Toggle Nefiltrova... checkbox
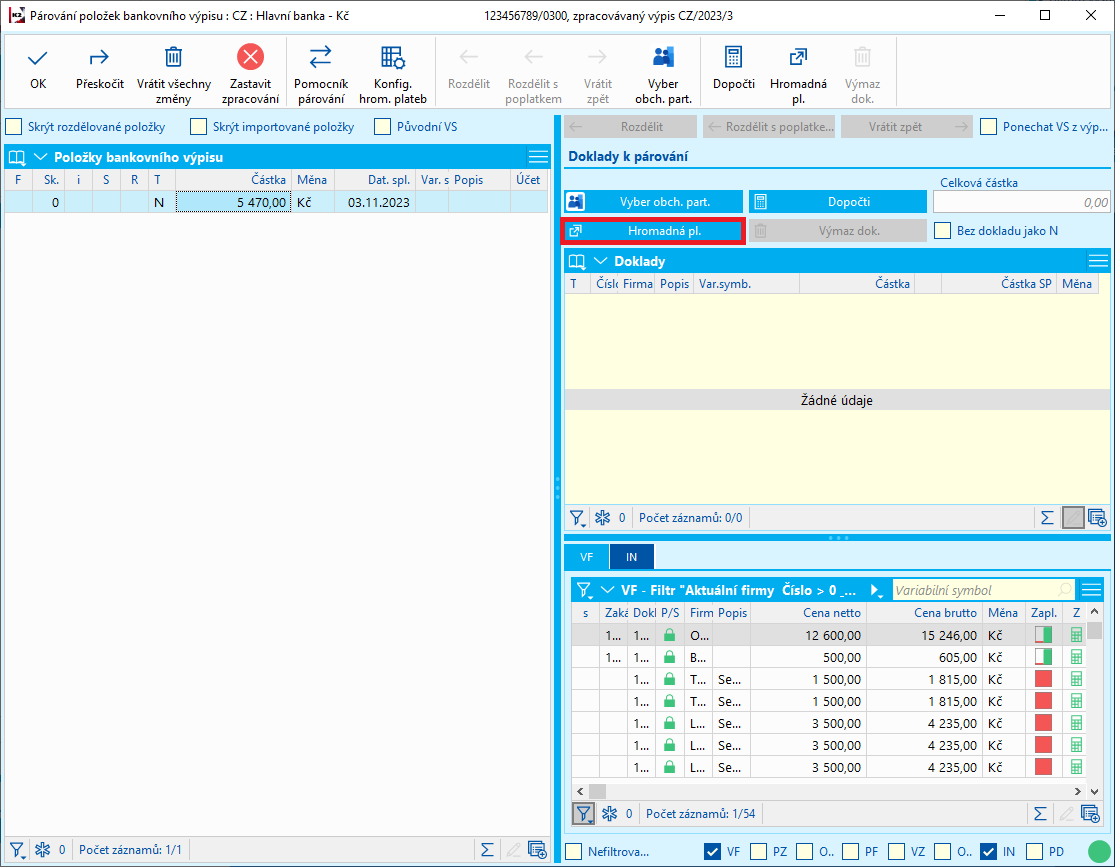The height and width of the screenshot is (867, 1115). 574,851
